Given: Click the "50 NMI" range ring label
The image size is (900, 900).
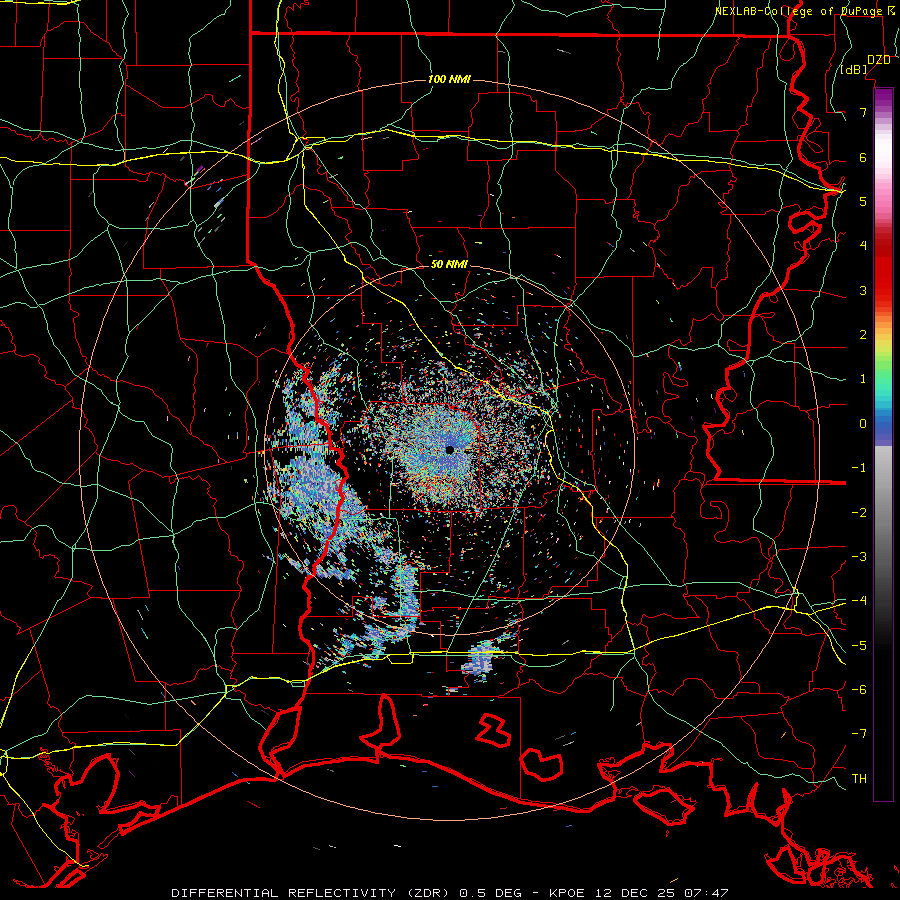Looking at the screenshot, I should pyautogui.click(x=449, y=264).
